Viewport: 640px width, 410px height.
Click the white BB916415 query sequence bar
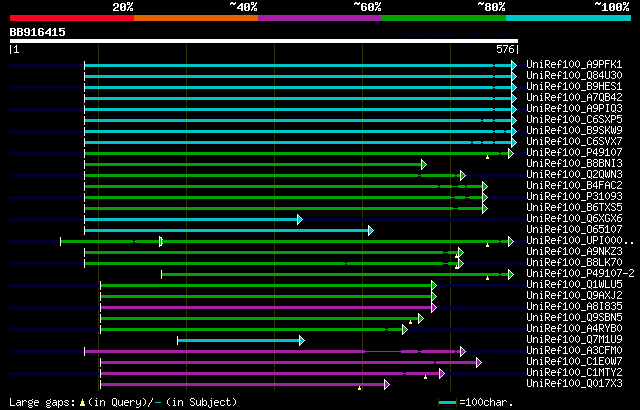tap(264, 41)
